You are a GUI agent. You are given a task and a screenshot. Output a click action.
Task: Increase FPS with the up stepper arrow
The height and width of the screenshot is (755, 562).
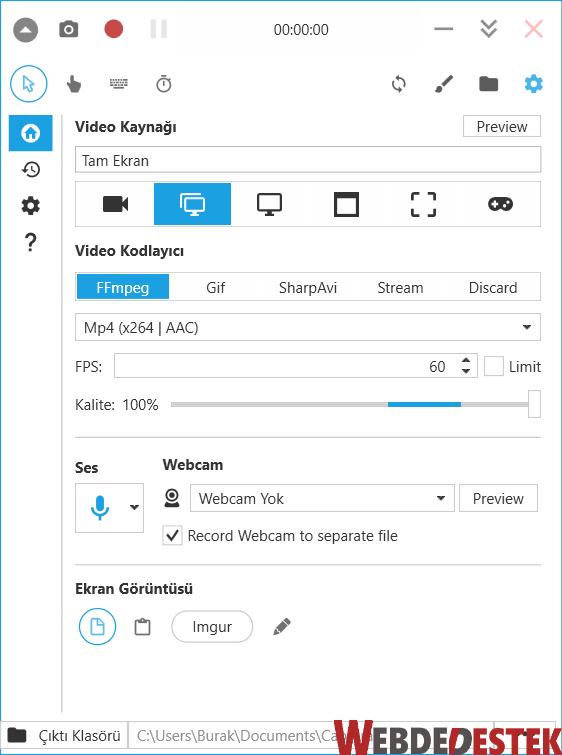coord(466,361)
